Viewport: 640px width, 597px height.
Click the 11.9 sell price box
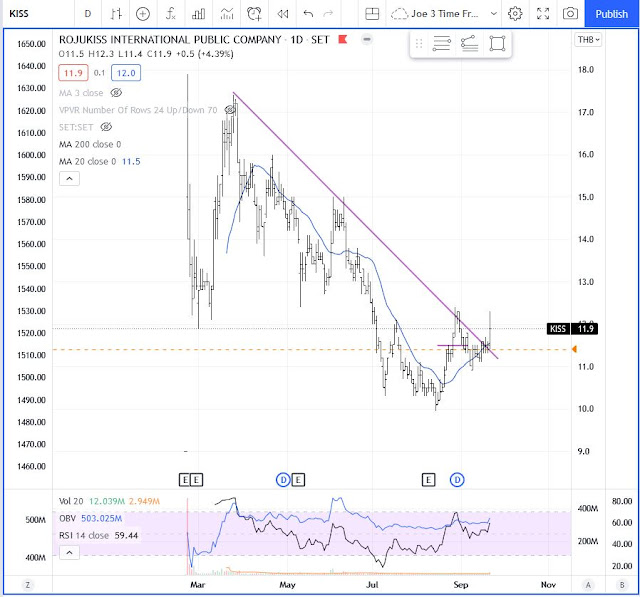pyautogui.click(x=73, y=73)
